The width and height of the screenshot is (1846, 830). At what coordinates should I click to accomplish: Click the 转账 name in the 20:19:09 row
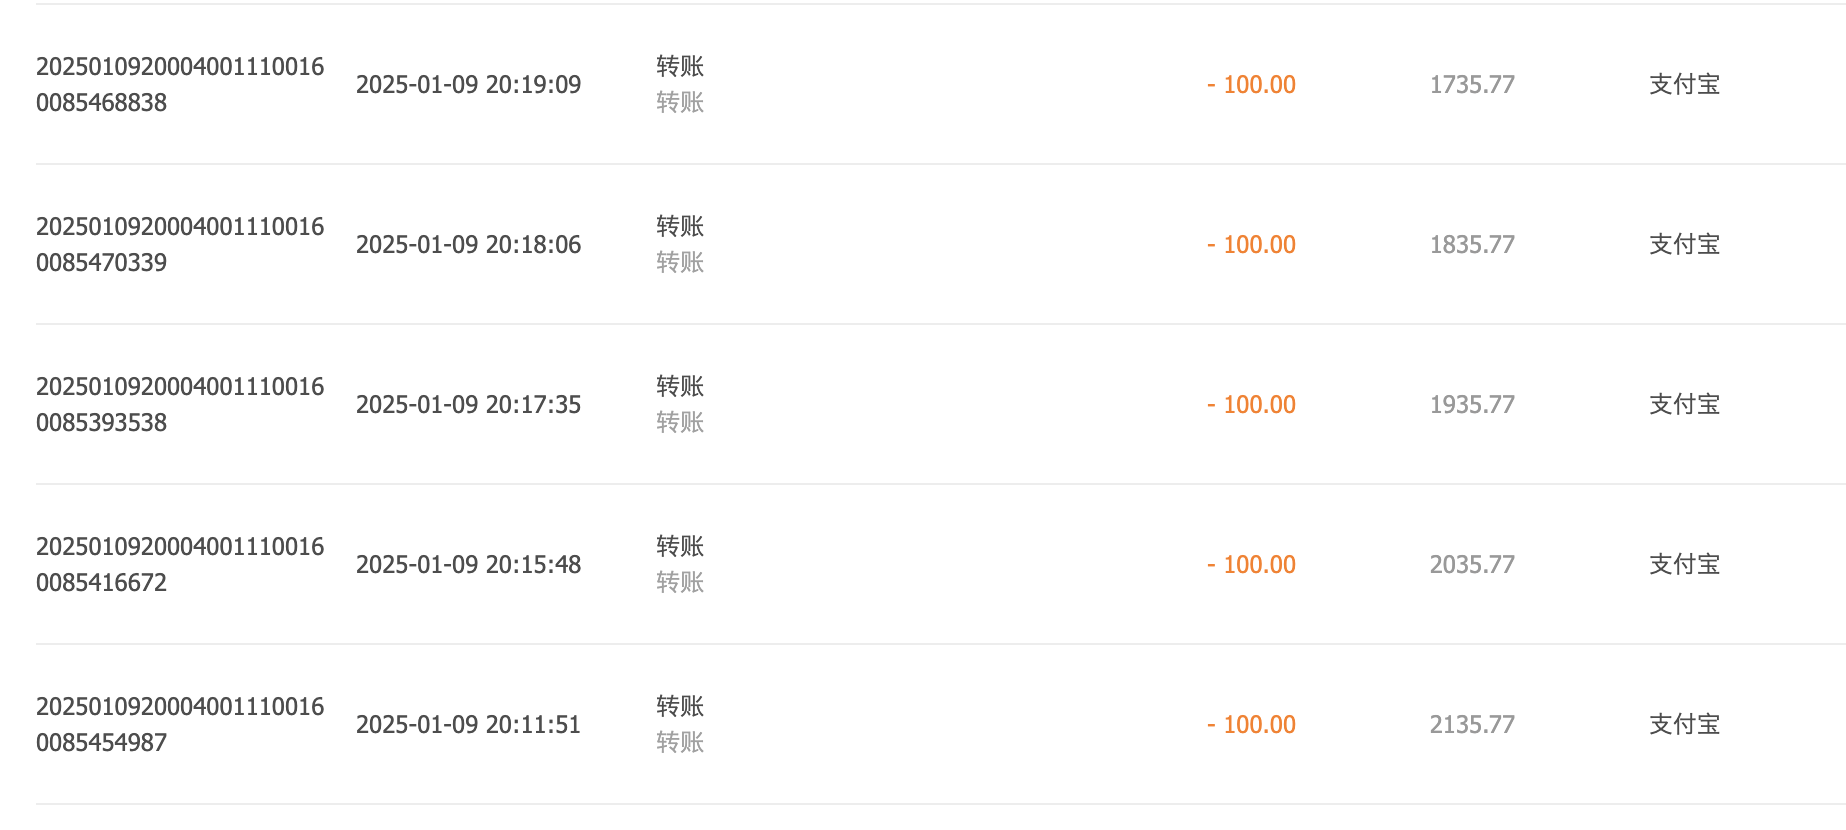coord(680,66)
